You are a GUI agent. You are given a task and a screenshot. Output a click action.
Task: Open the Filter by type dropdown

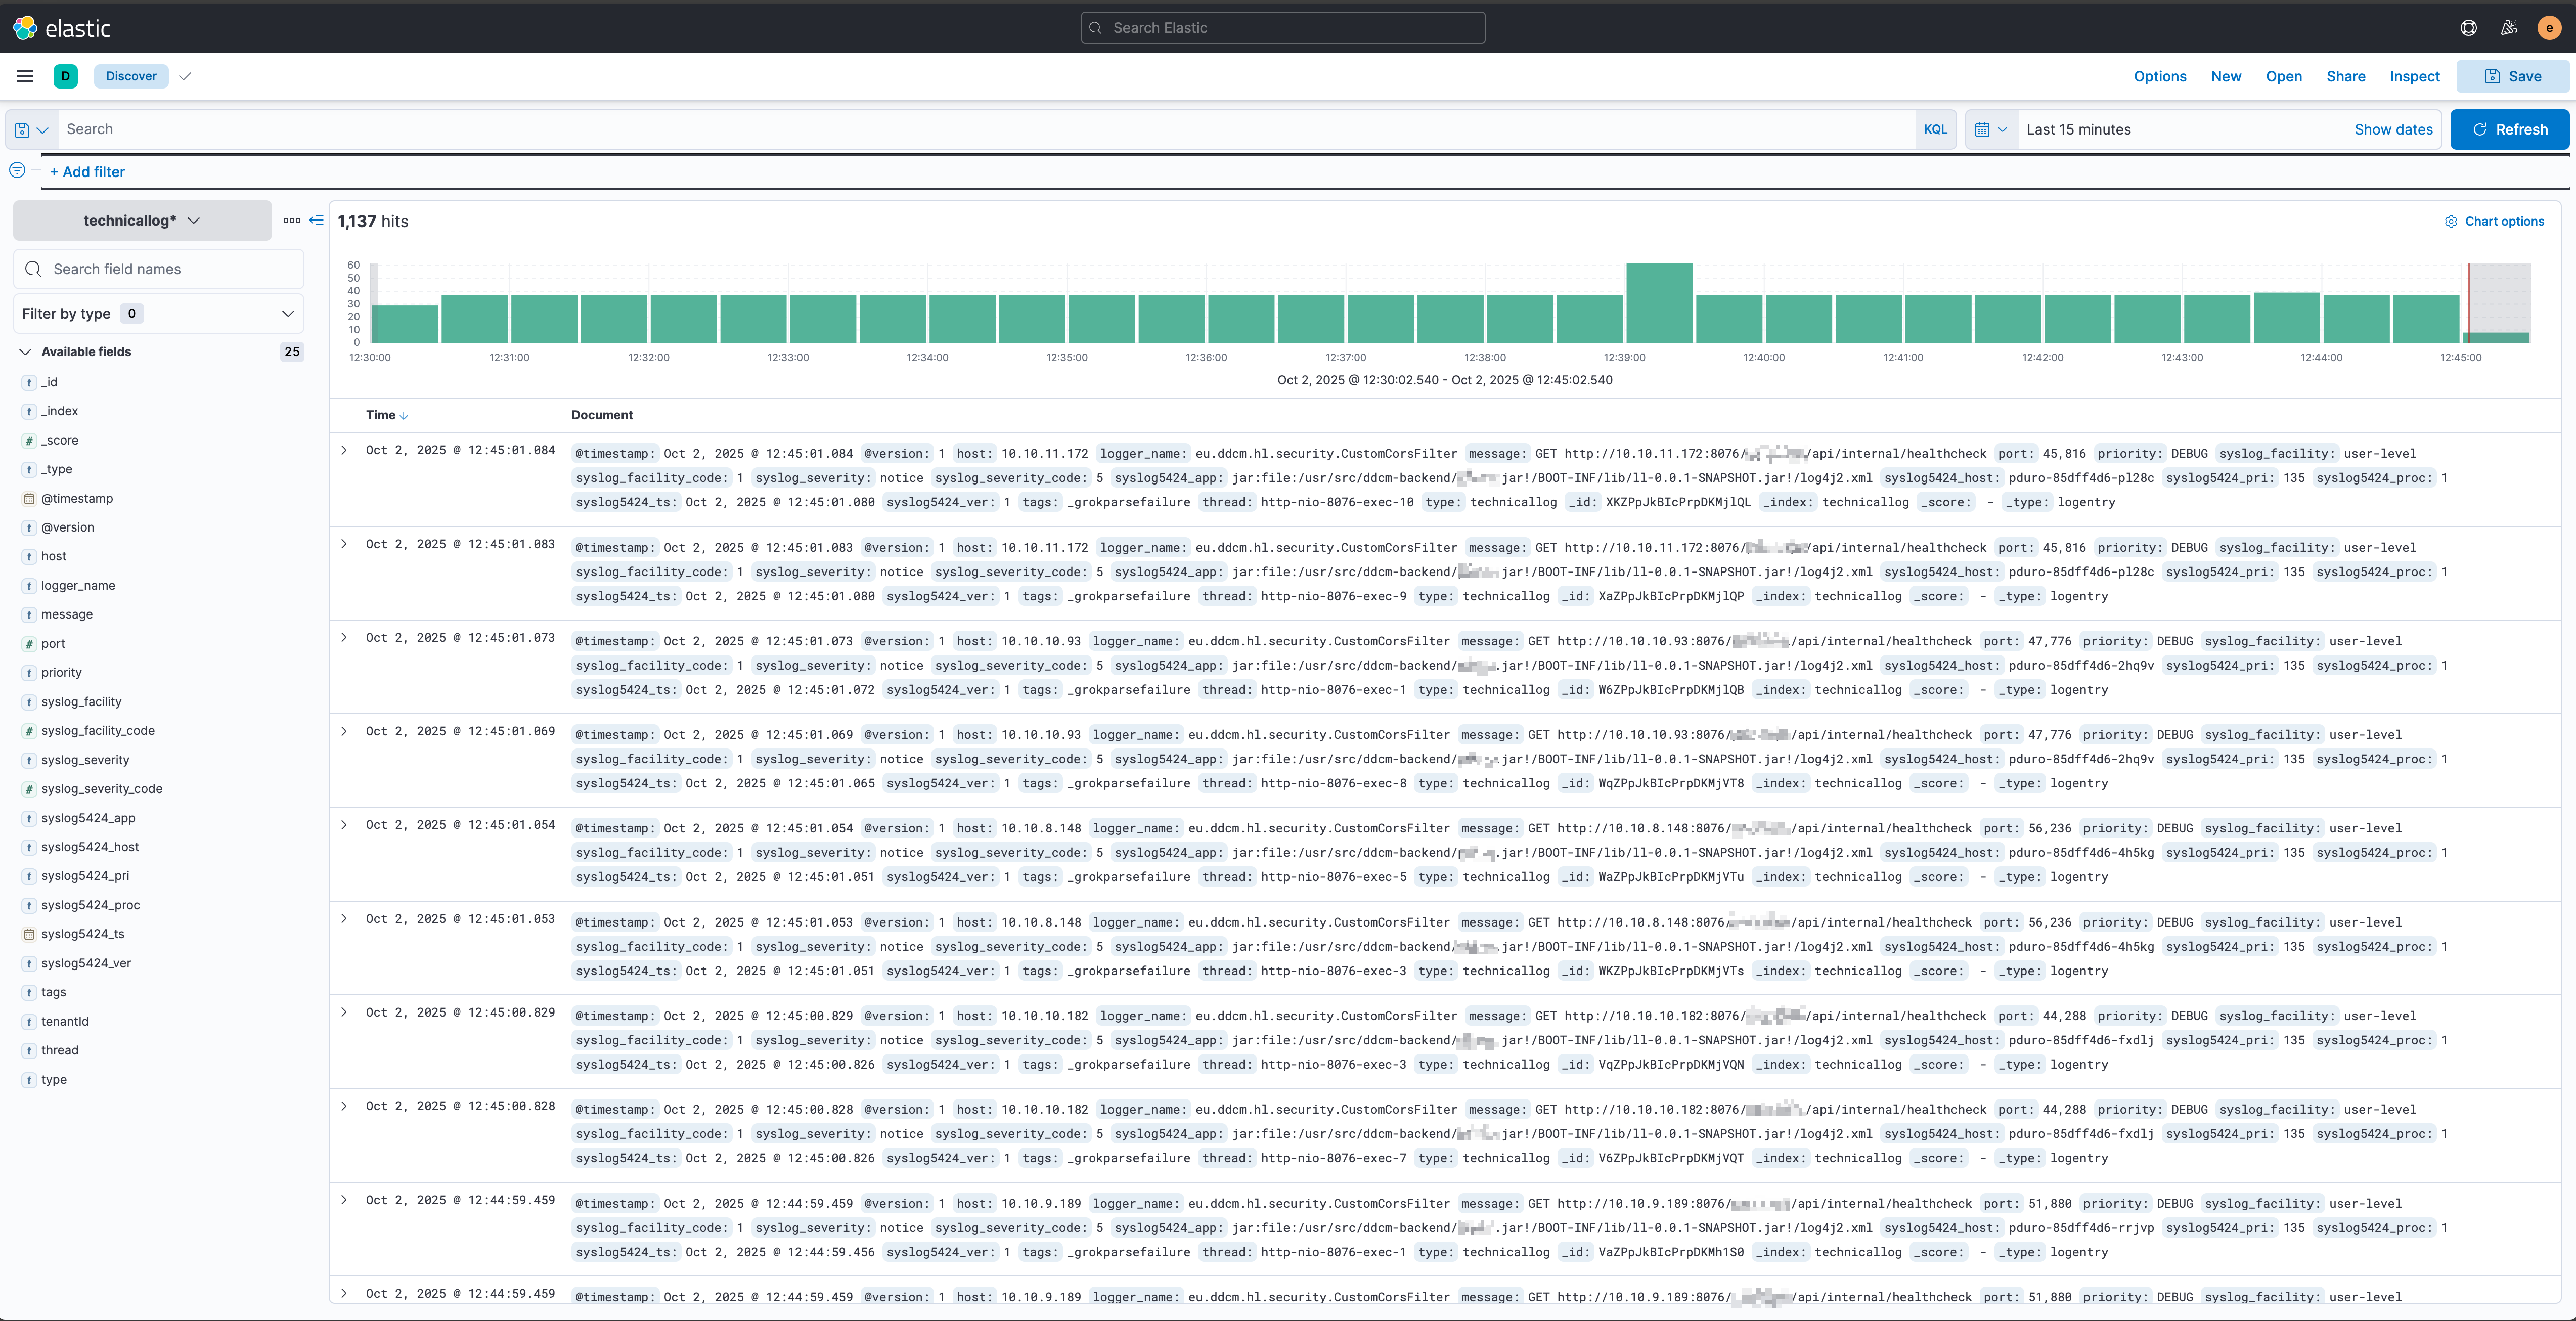click(158, 314)
